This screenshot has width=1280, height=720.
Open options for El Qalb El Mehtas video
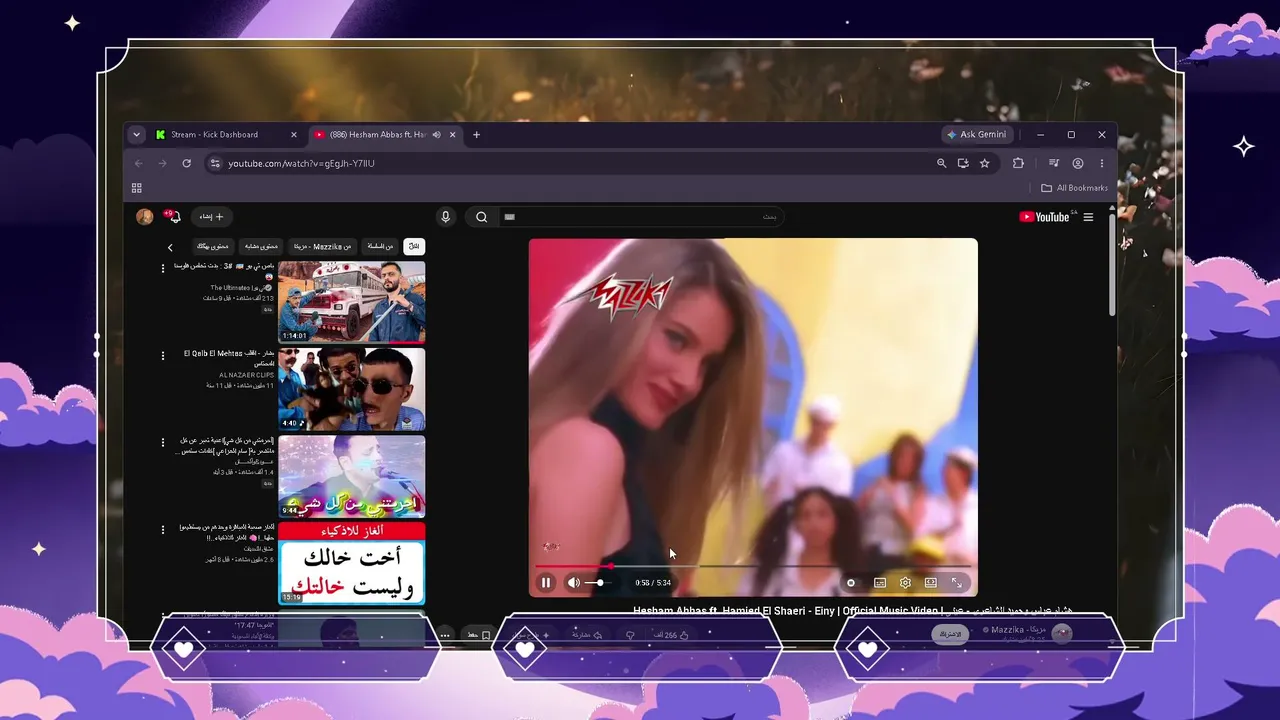click(163, 355)
